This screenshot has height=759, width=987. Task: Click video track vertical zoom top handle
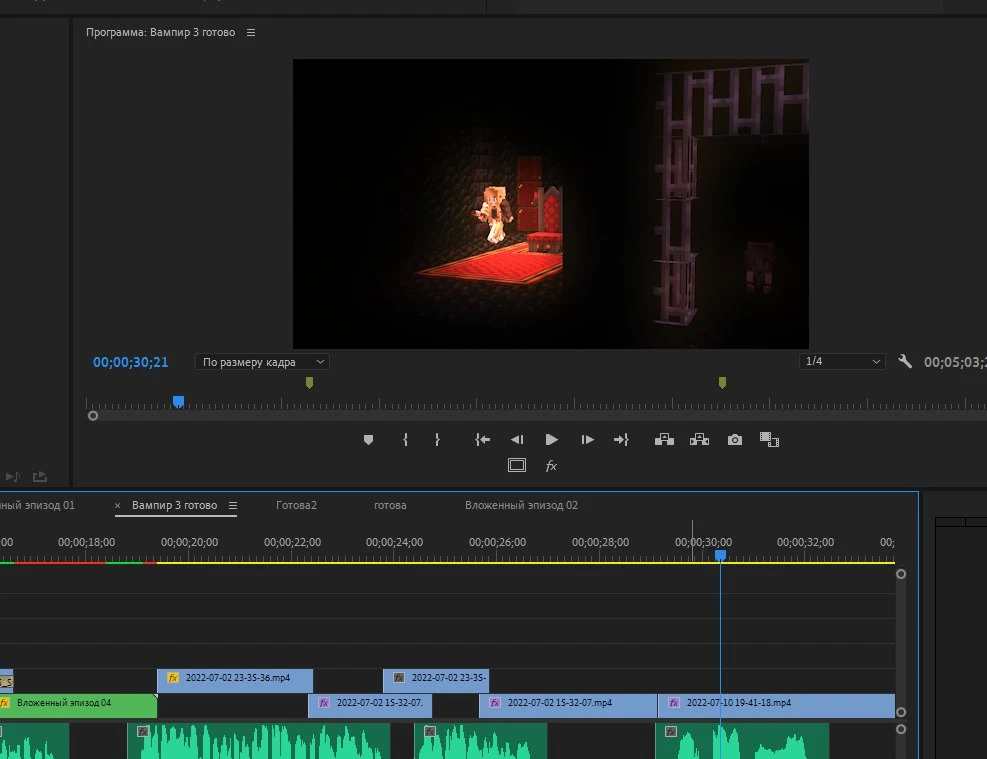coord(901,574)
